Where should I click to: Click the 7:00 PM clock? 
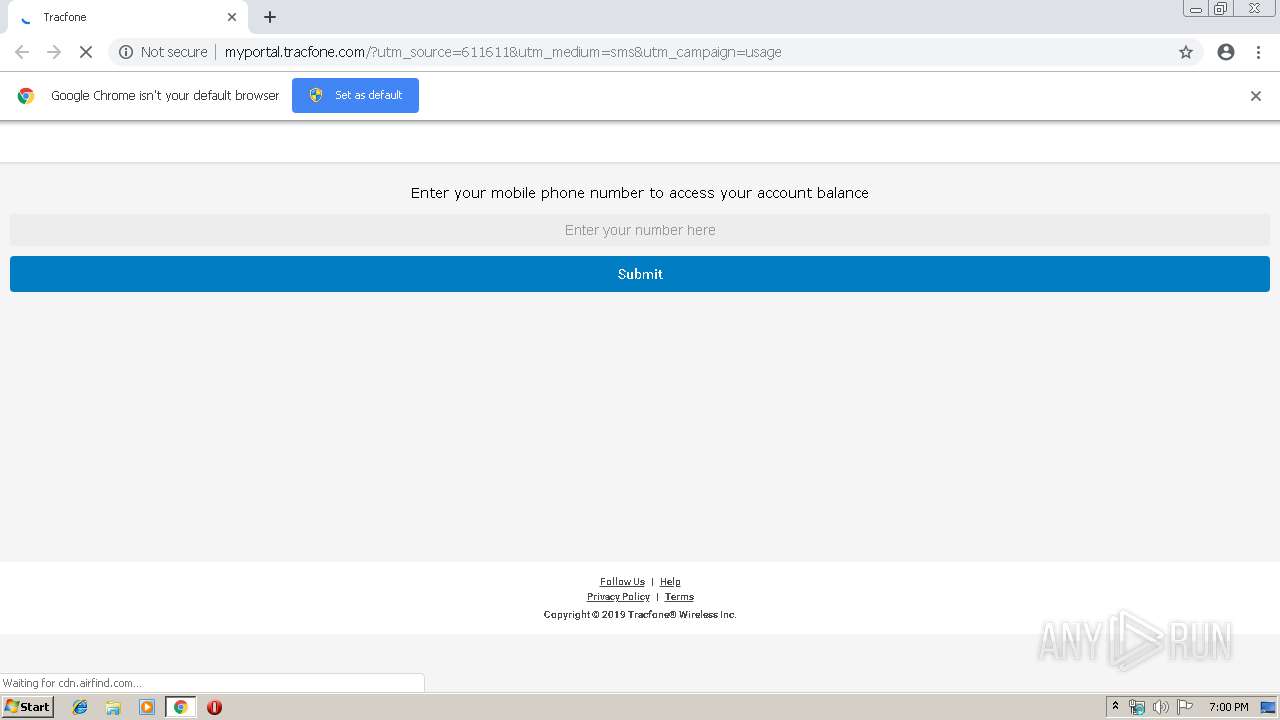point(1228,707)
